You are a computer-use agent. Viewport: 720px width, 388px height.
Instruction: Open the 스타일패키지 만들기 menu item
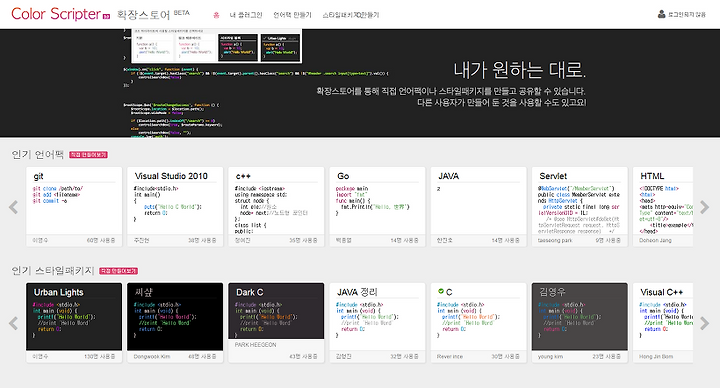(351, 15)
